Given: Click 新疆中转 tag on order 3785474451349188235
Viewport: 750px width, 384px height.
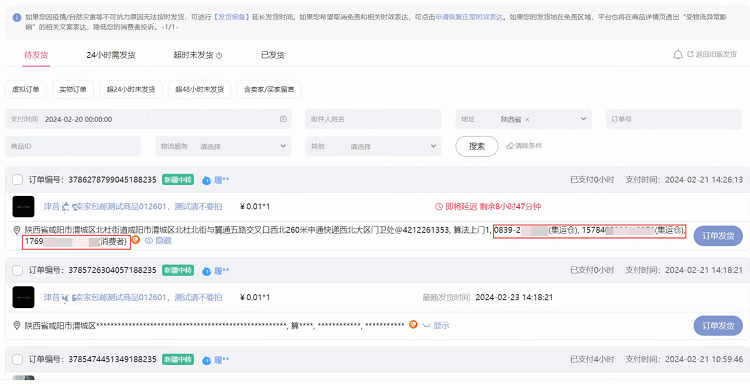Looking at the screenshot, I should coord(178,359).
